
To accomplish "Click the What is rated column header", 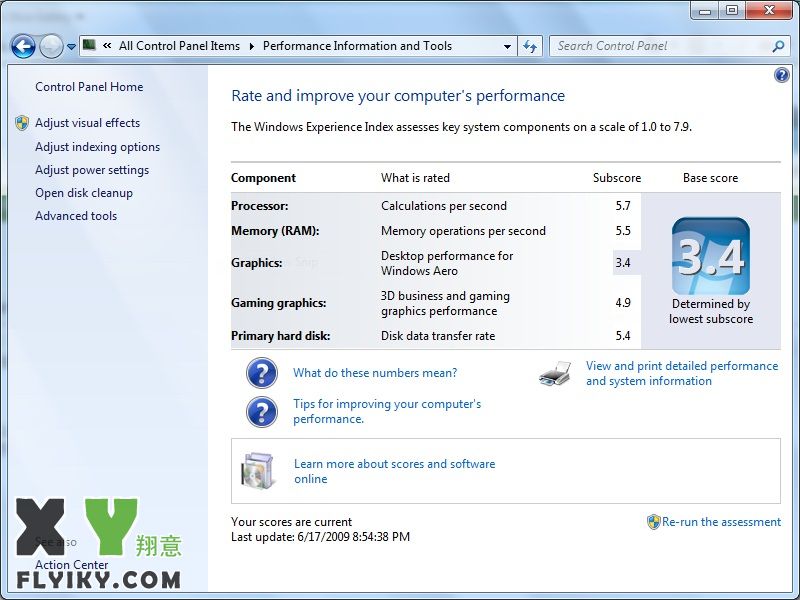I will (415, 178).
